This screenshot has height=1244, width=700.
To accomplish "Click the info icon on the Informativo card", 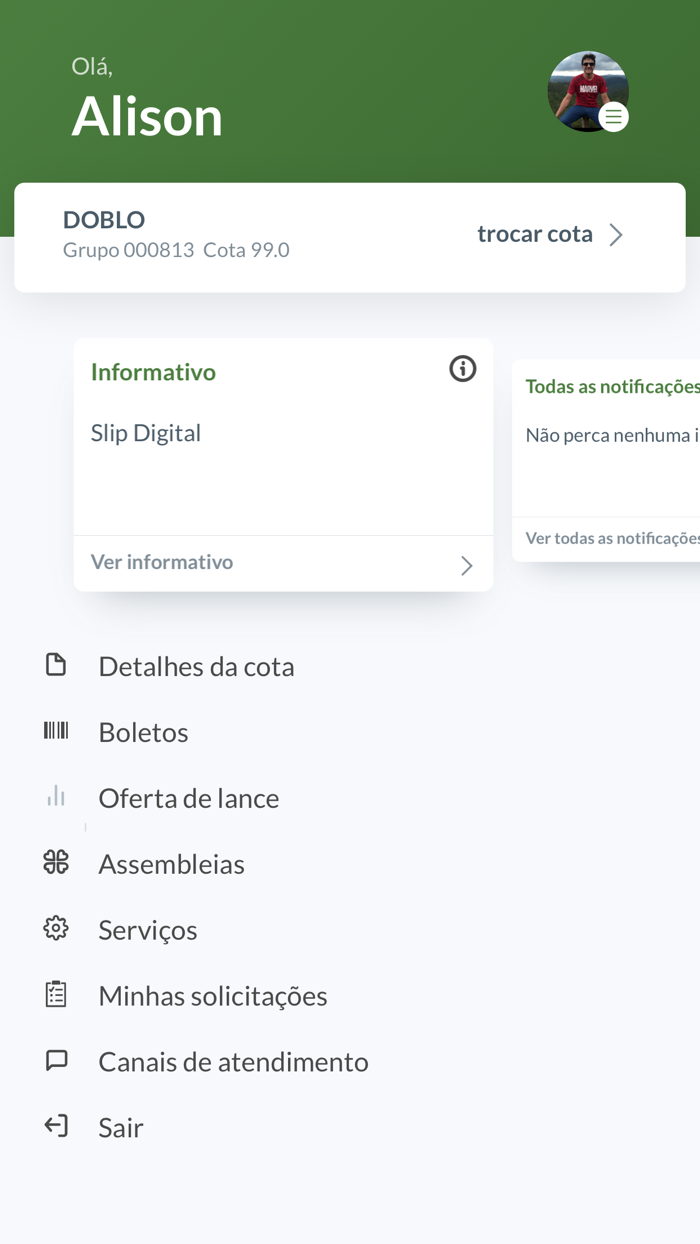I will pos(462,369).
